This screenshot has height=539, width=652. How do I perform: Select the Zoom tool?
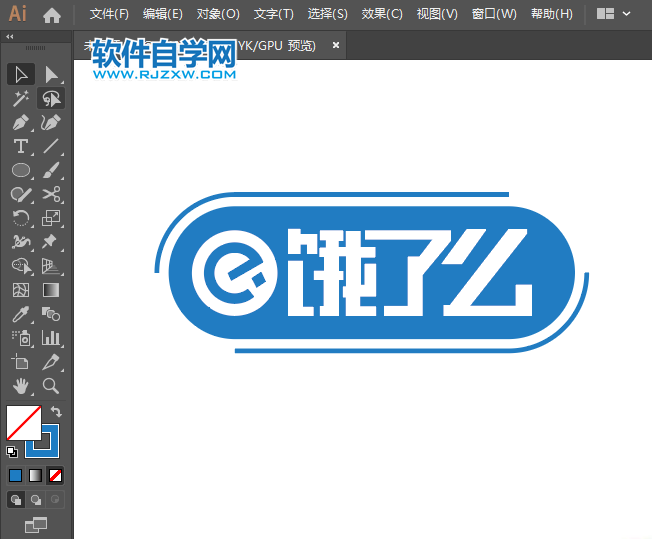[51, 386]
